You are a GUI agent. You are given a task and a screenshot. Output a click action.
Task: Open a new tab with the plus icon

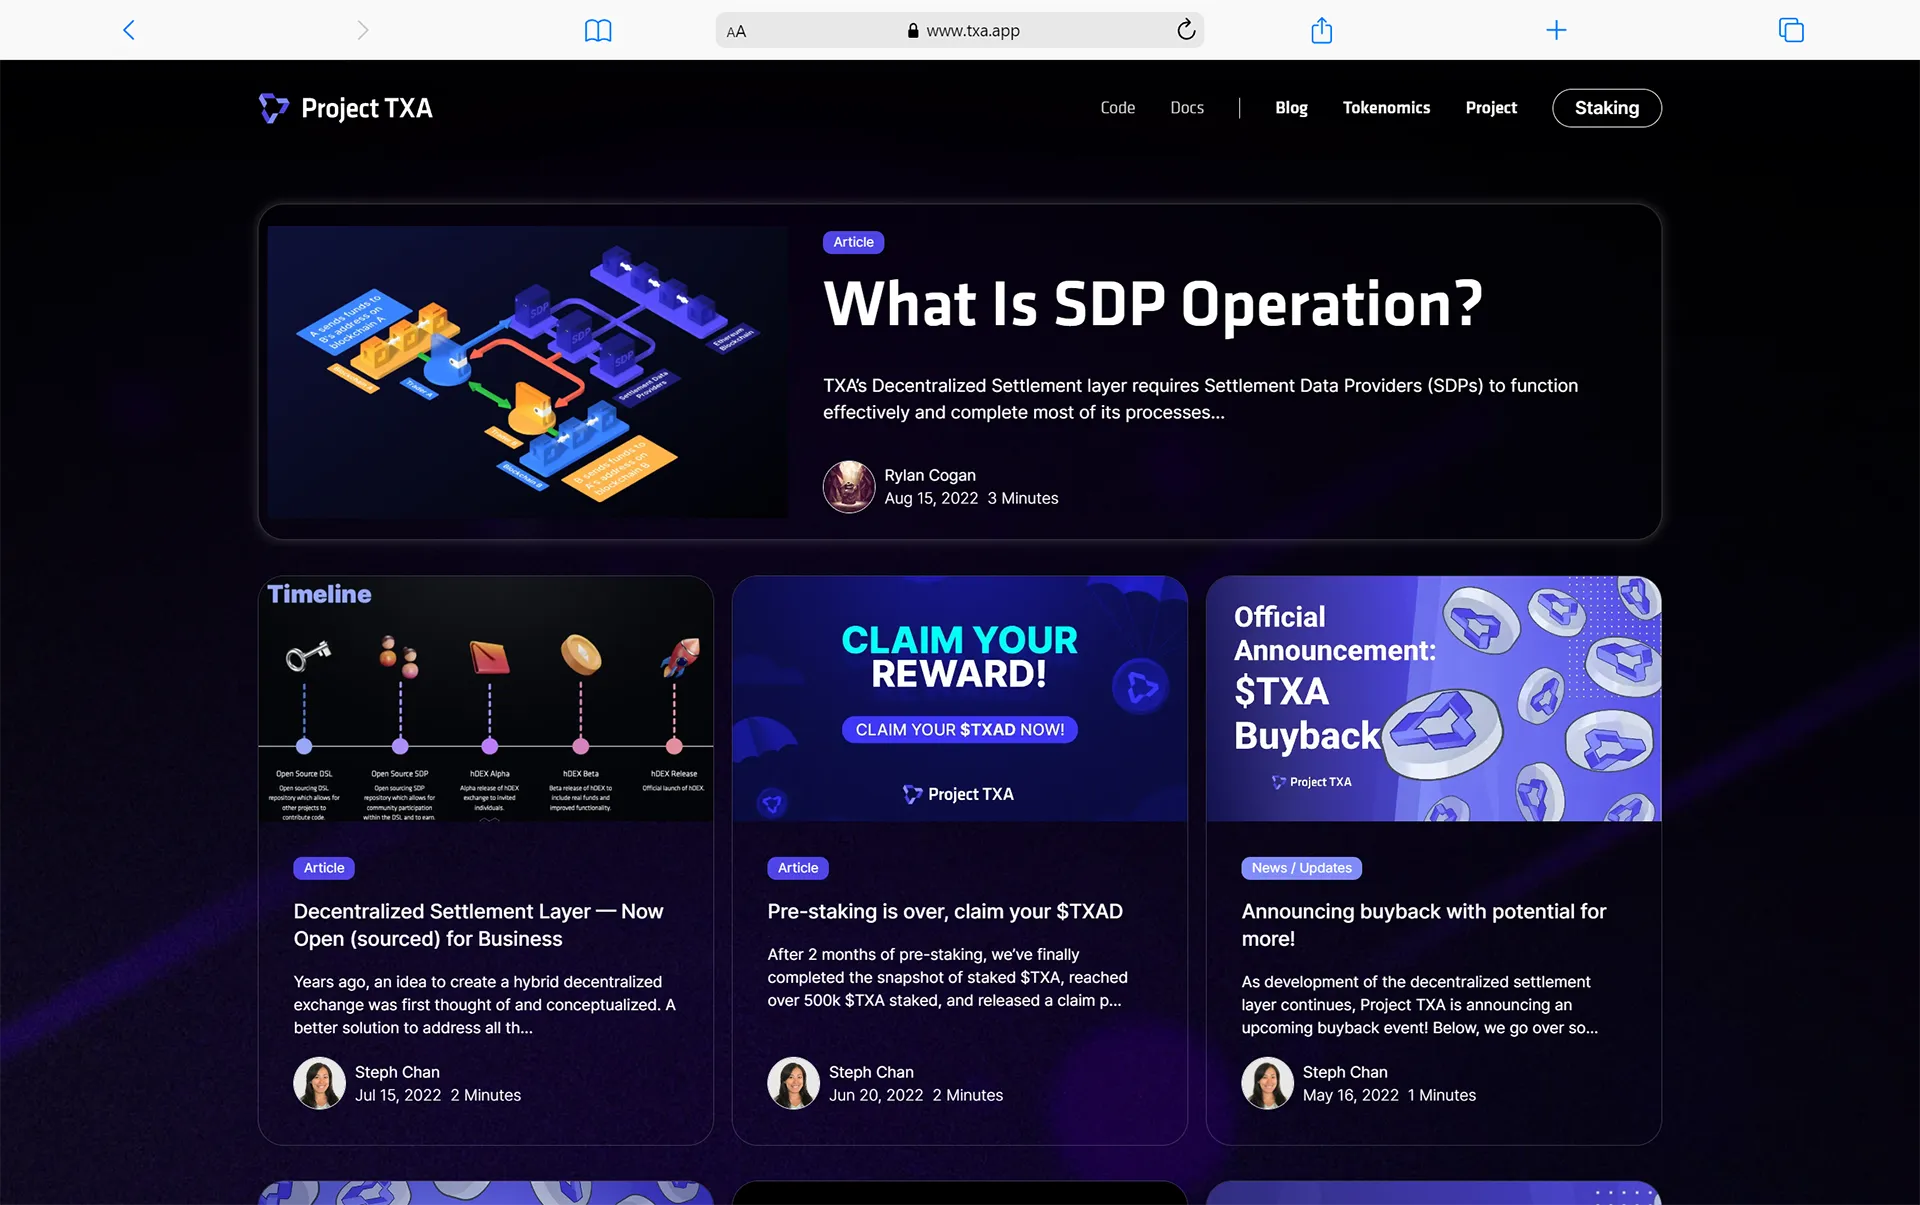click(1556, 30)
